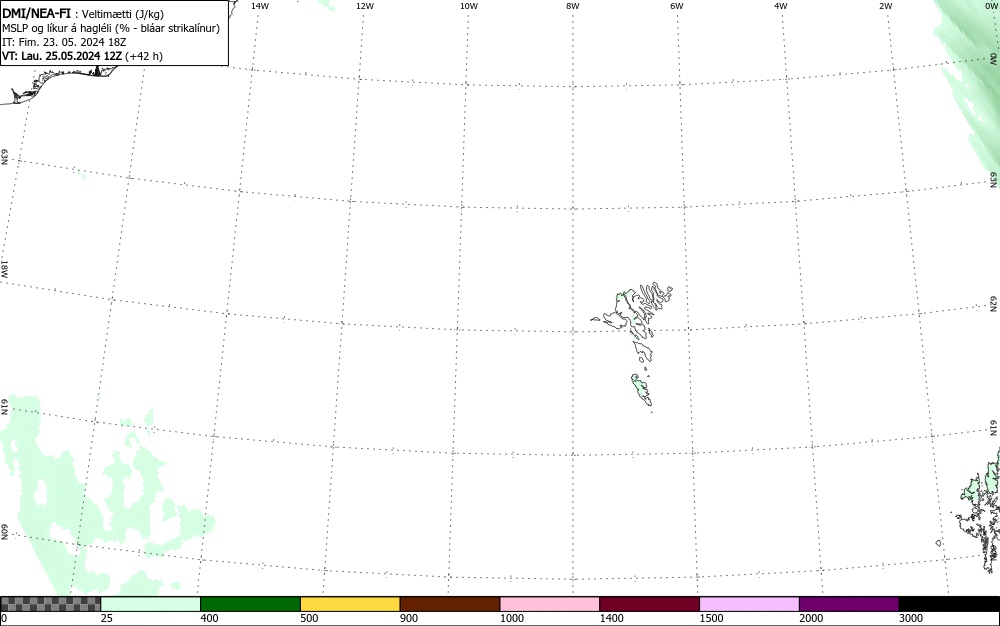Click the purple 2000-3000 legend swatch
This screenshot has width=1000, height=626.
point(849,604)
